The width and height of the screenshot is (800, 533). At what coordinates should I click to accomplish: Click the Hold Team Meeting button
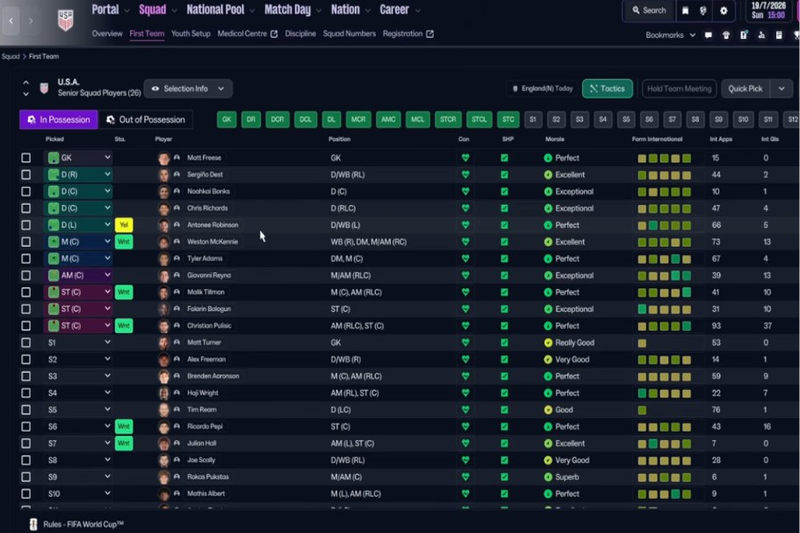point(679,89)
